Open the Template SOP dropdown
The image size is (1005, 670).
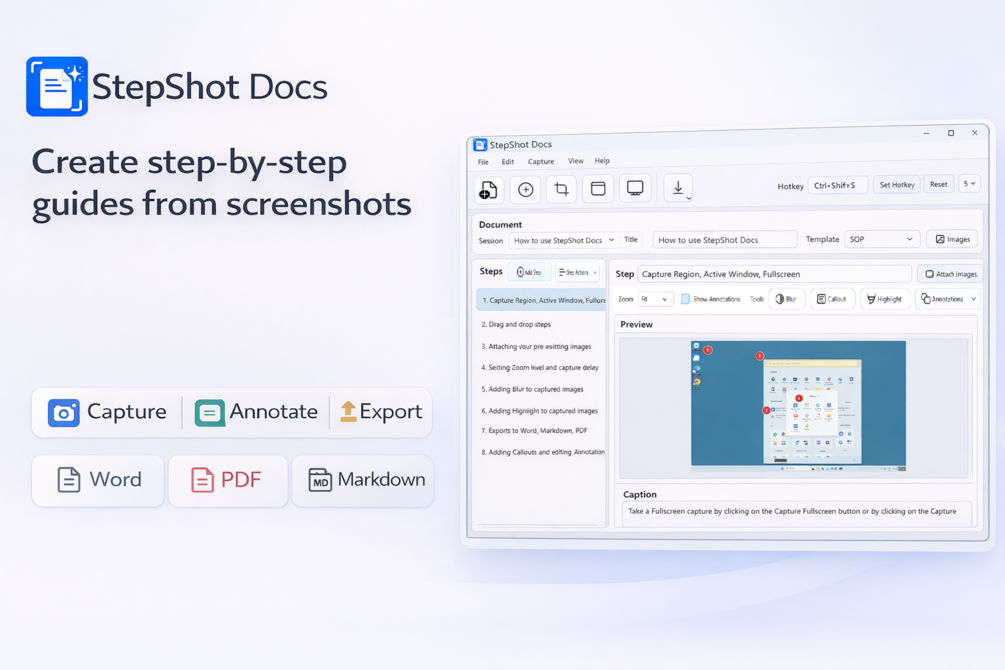click(882, 239)
